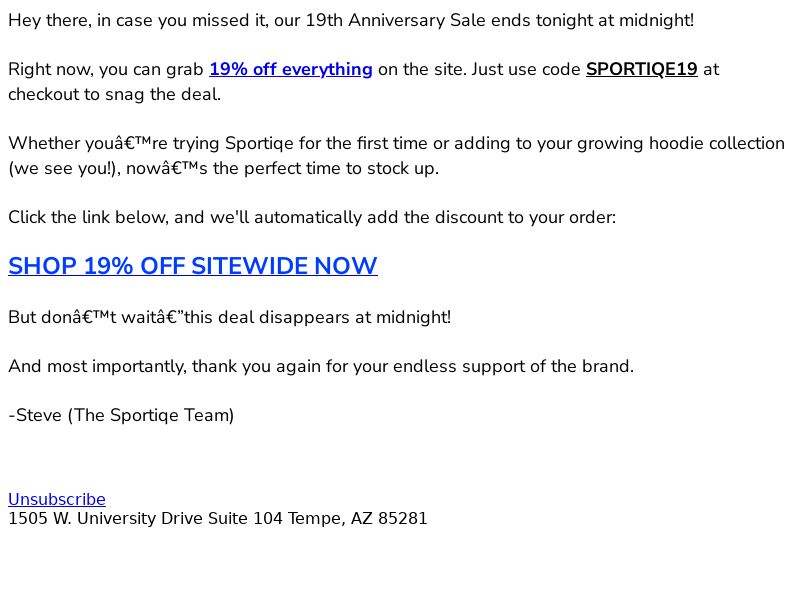Click the SPORTIQE19 promo code
This screenshot has height=600, width=800.
(x=641, y=69)
